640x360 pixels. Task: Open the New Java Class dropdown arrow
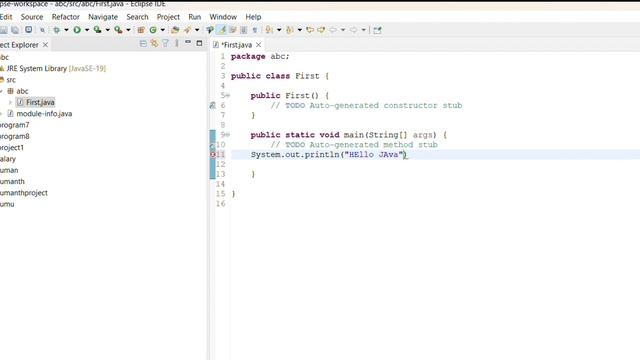pos(162,30)
